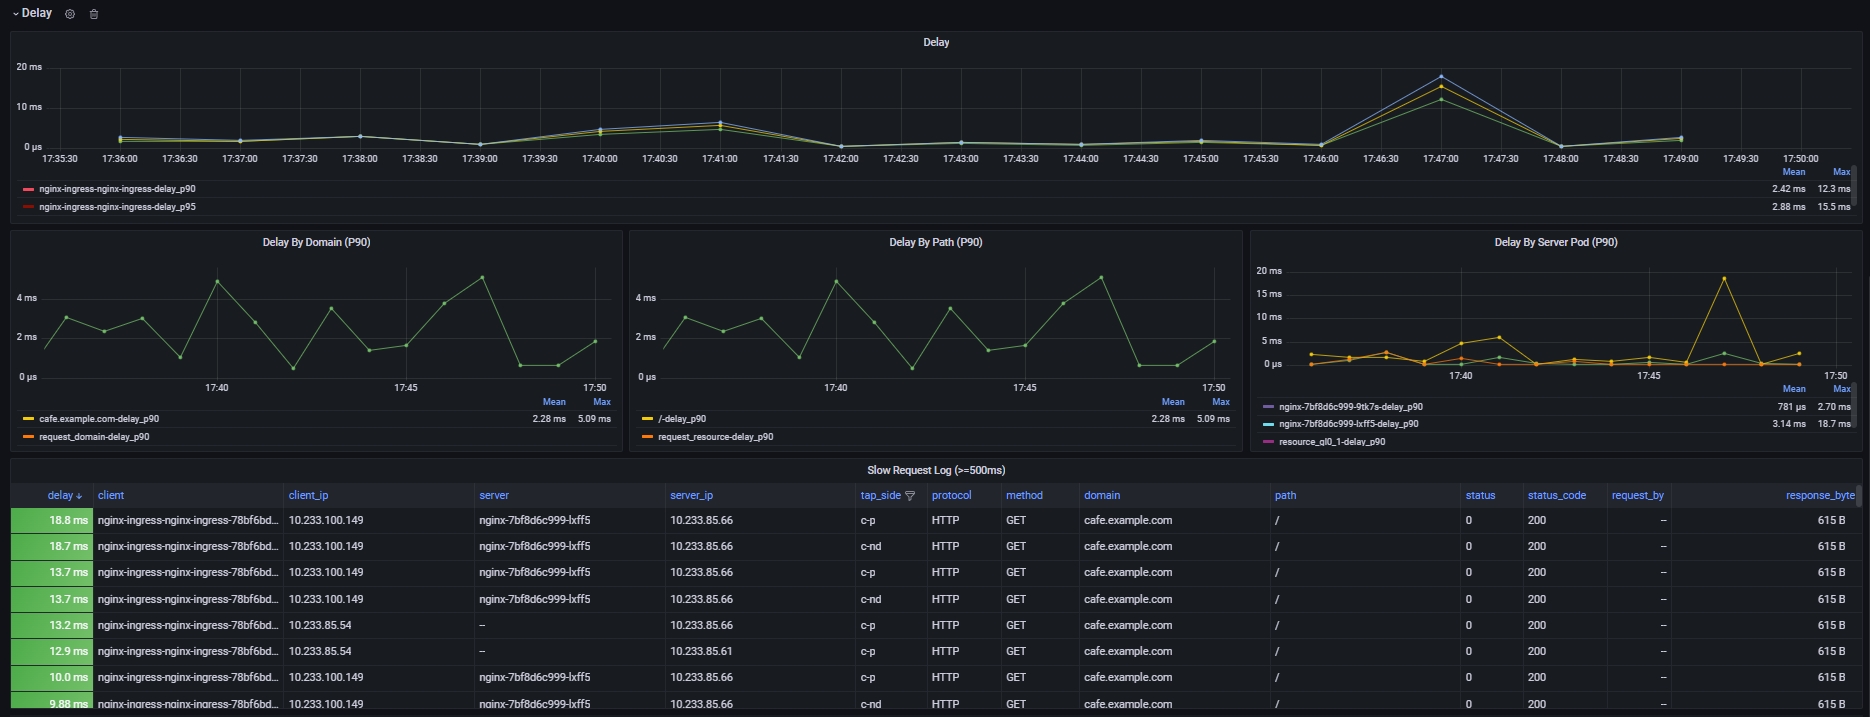Open Delay By Path (P90) panel menu
This screenshot has height=717, width=1870.
[x=935, y=242]
